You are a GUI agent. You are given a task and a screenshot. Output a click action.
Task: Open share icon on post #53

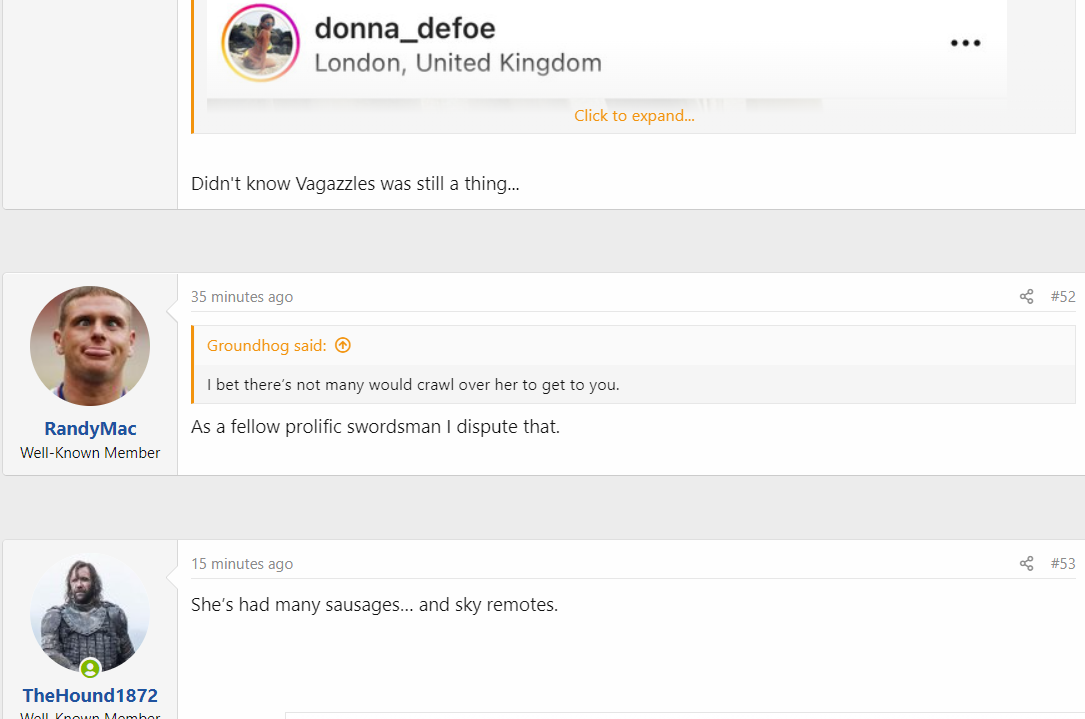click(x=1026, y=563)
